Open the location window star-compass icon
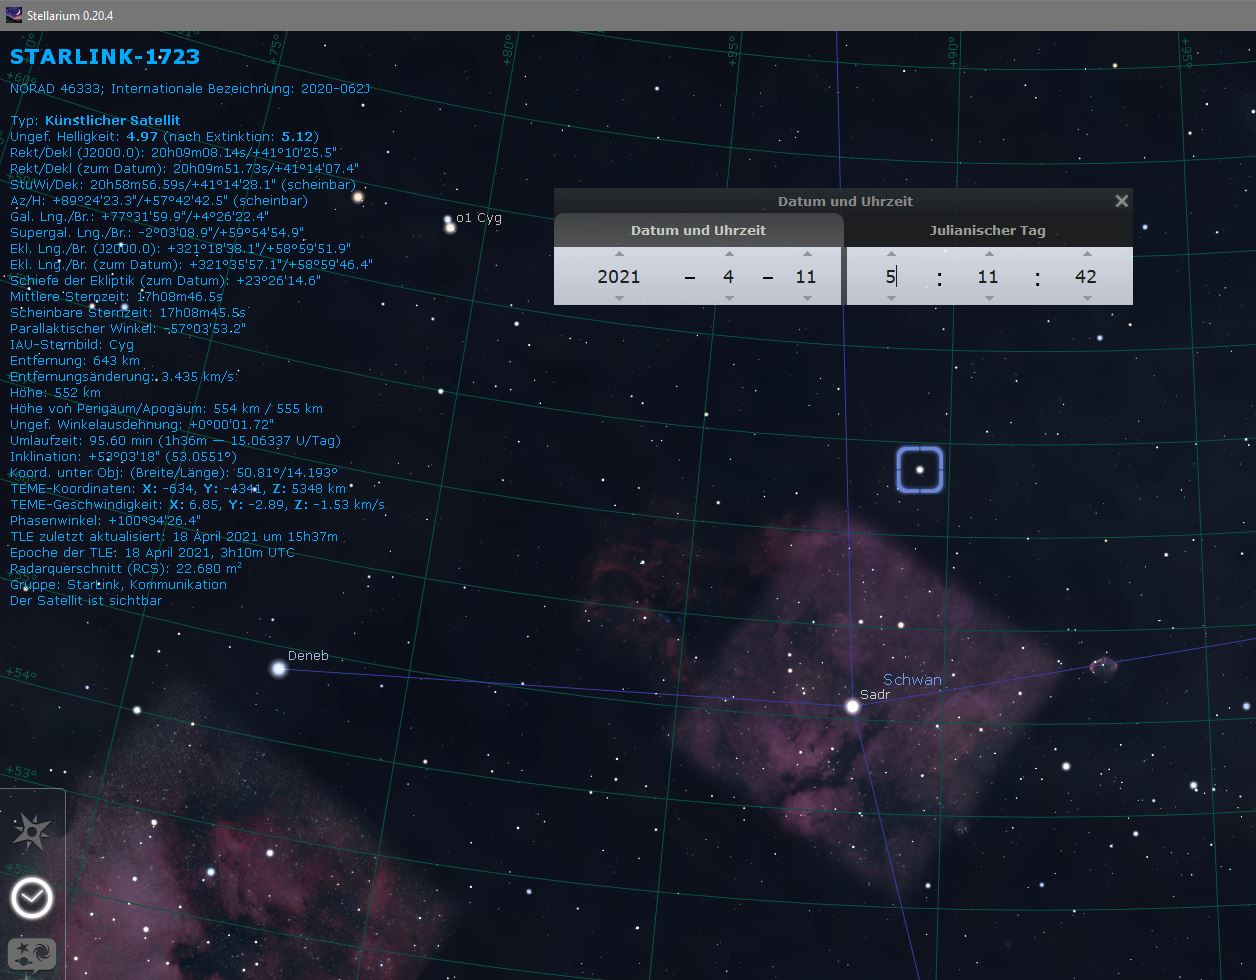1256x980 pixels. [x=32, y=832]
